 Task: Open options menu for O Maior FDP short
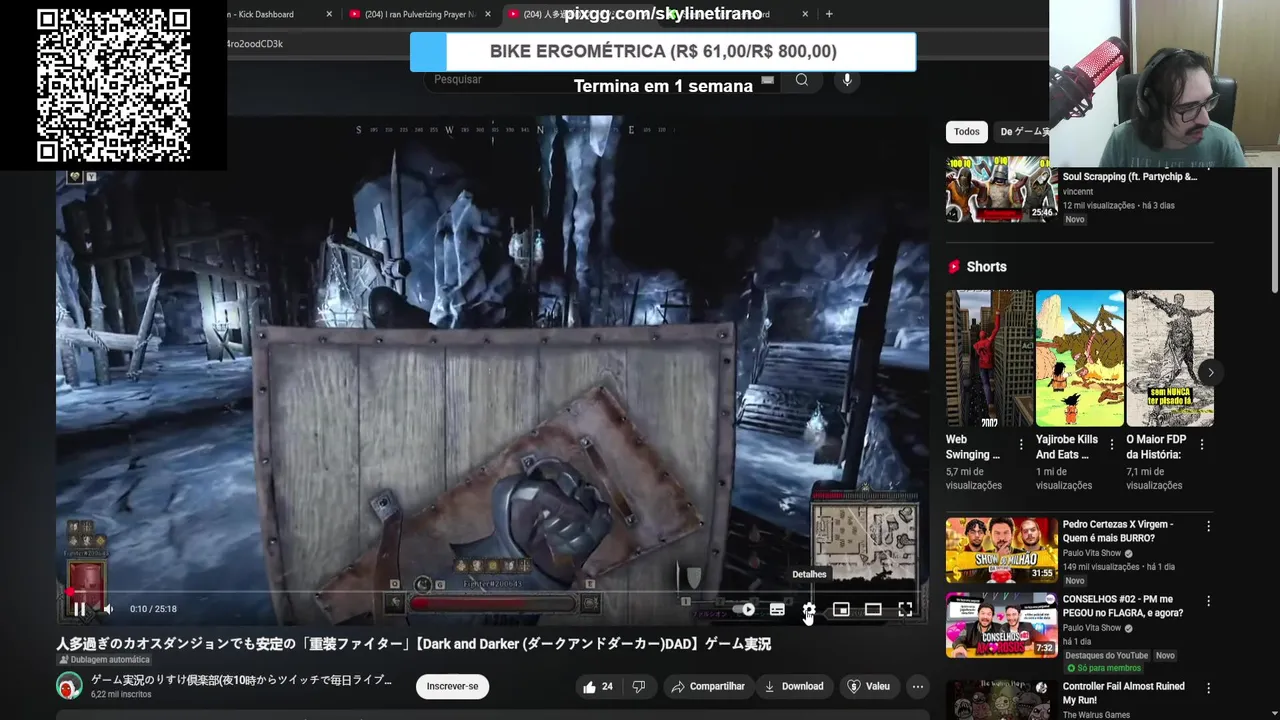(x=1202, y=445)
